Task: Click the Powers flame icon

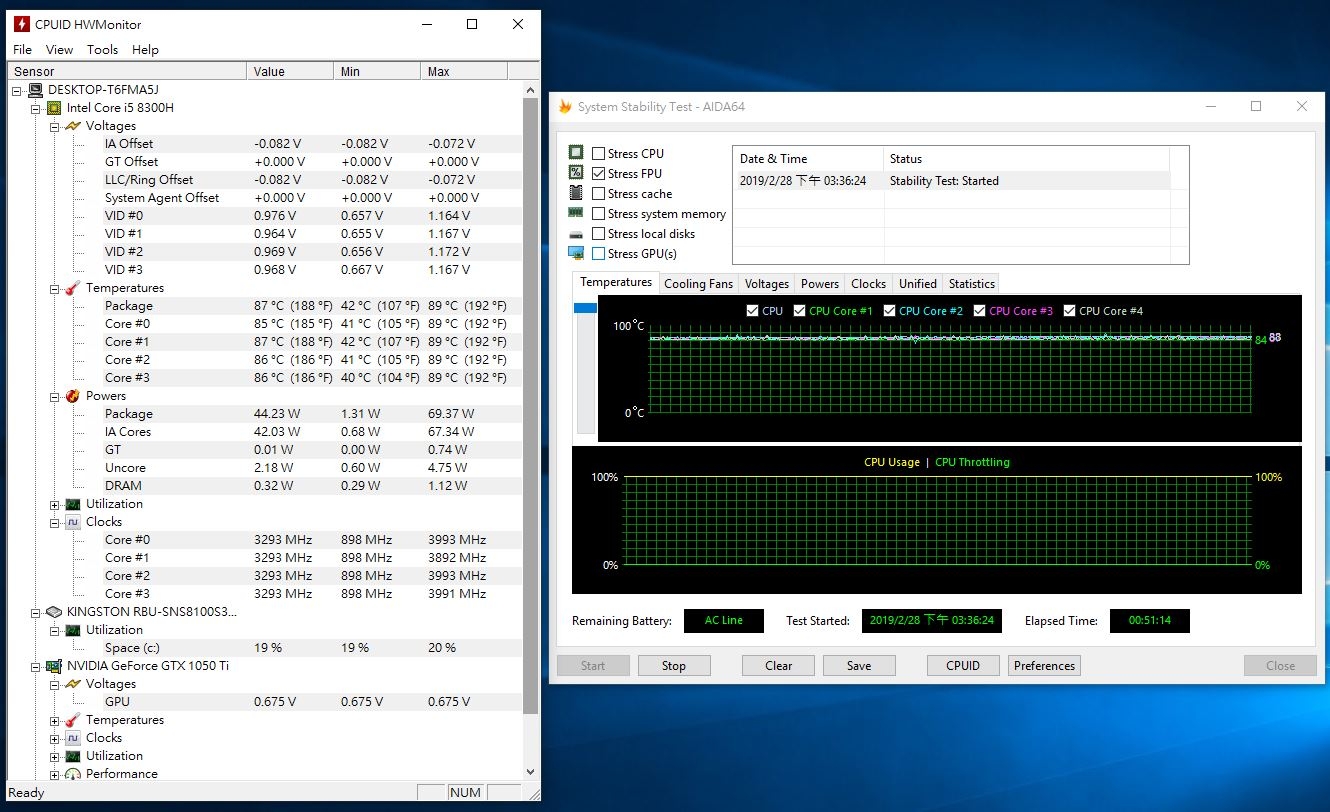Action: pos(73,396)
